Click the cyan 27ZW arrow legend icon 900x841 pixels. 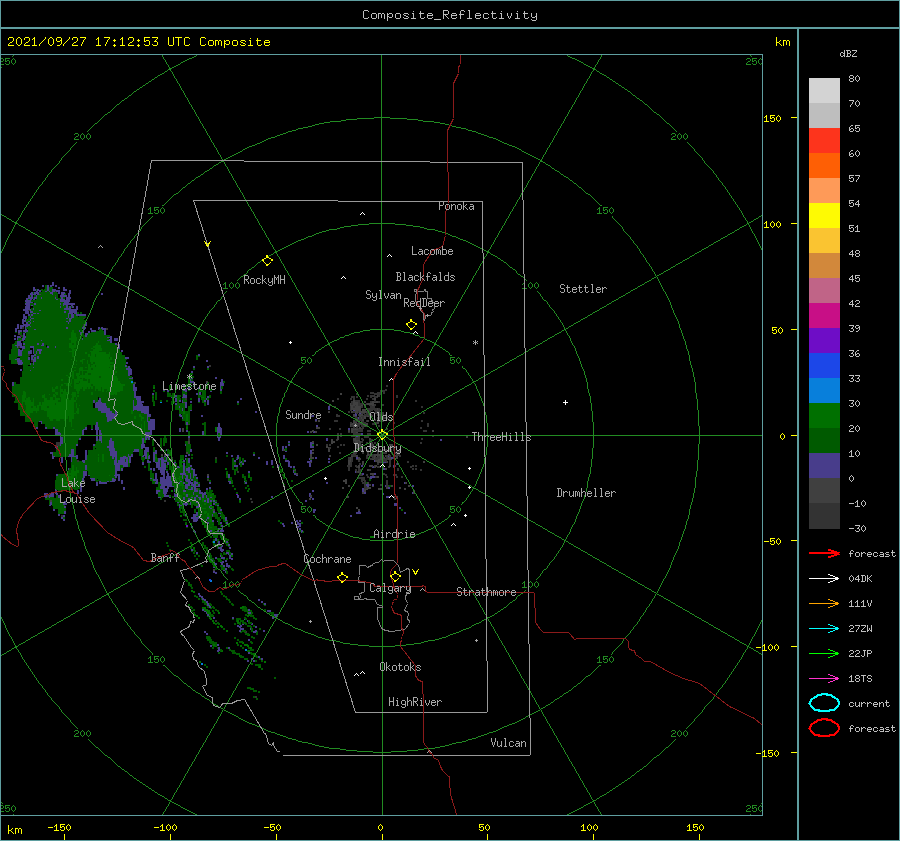[x=824, y=629]
